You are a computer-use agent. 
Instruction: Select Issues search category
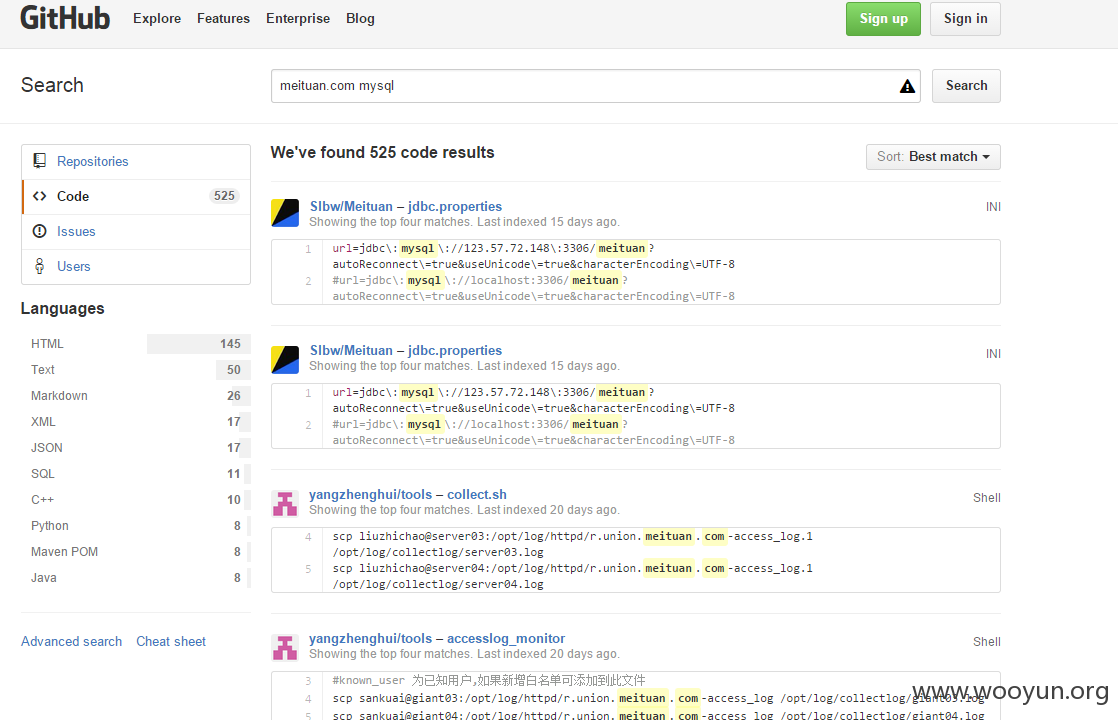tap(136, 232)
